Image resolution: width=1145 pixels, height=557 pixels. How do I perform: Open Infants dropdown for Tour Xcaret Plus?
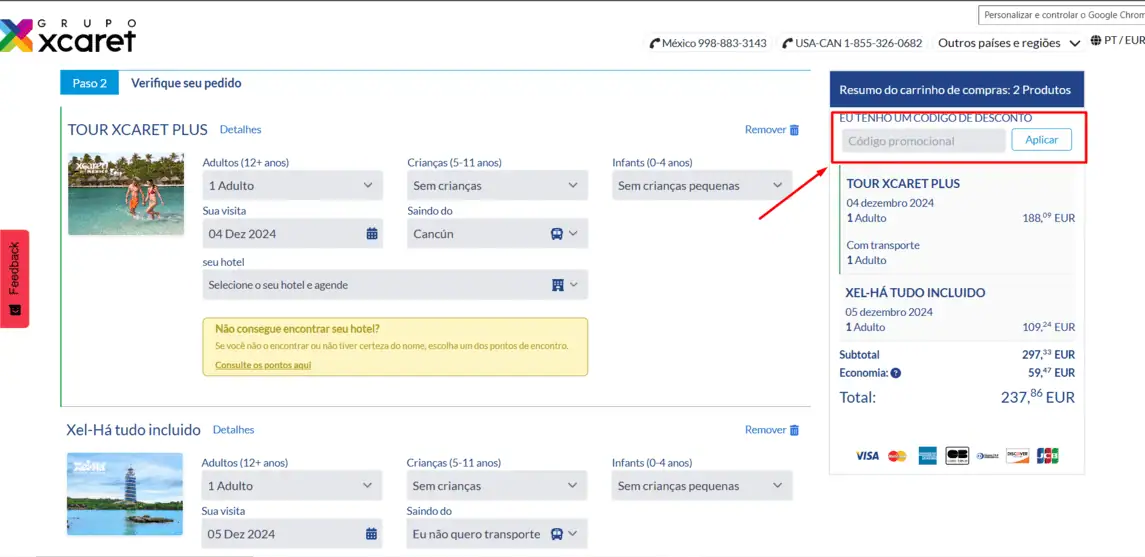point(702,185)
